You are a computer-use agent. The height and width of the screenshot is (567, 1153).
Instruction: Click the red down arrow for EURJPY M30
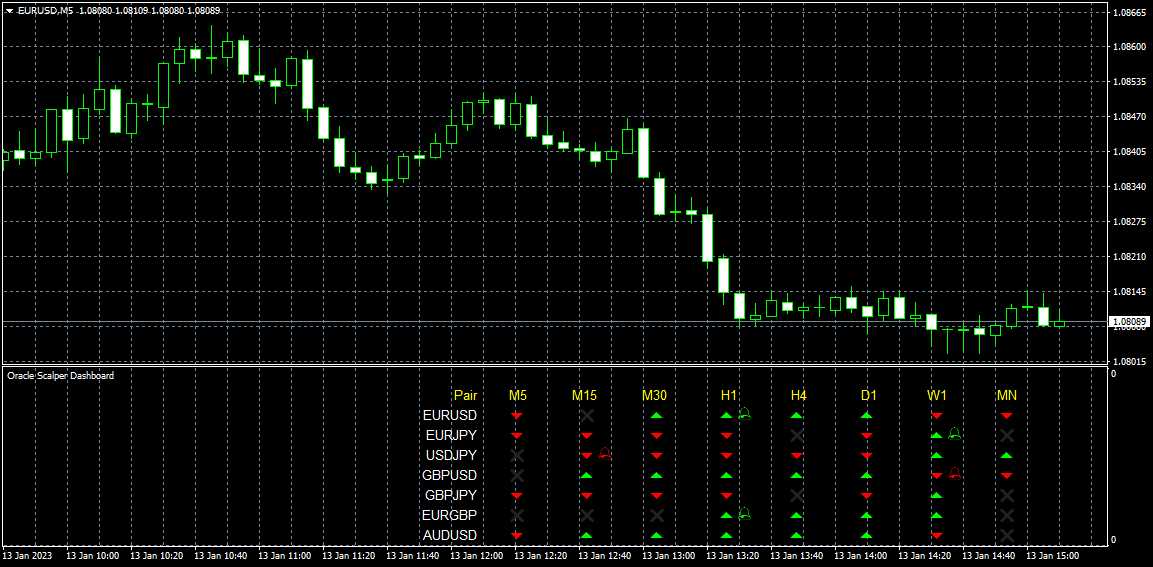[657, 436]
